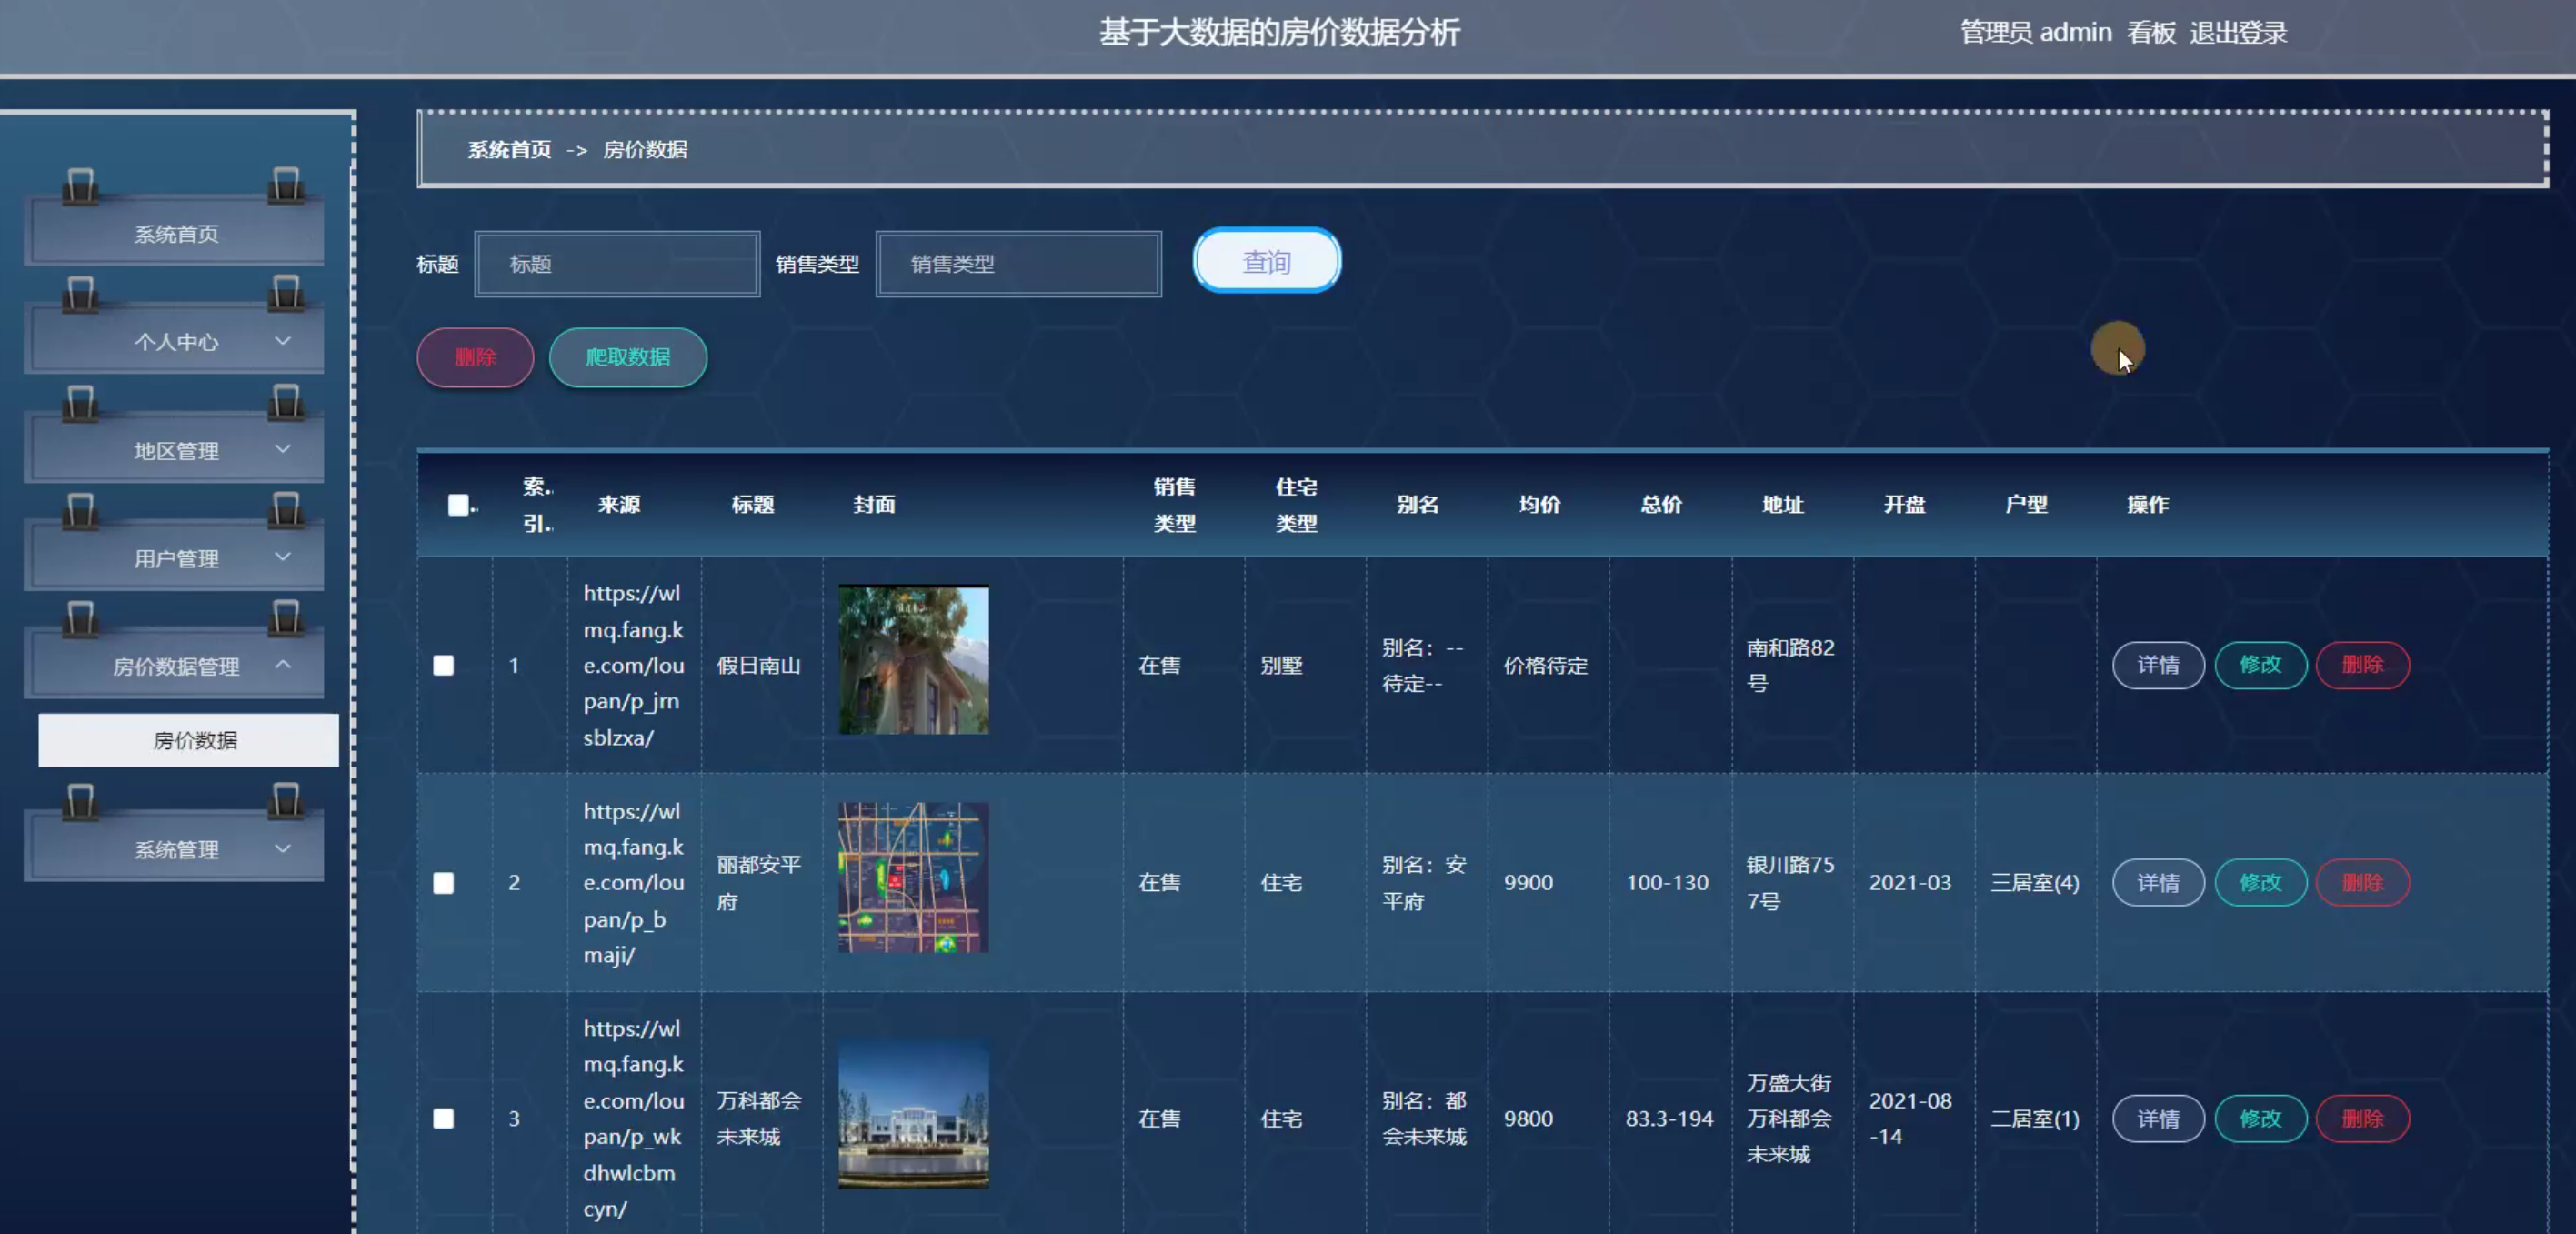Screen dimensions: 2576x1234
Task: Click 详情 for the 假日南山 row
Action: click(2158, 665)
